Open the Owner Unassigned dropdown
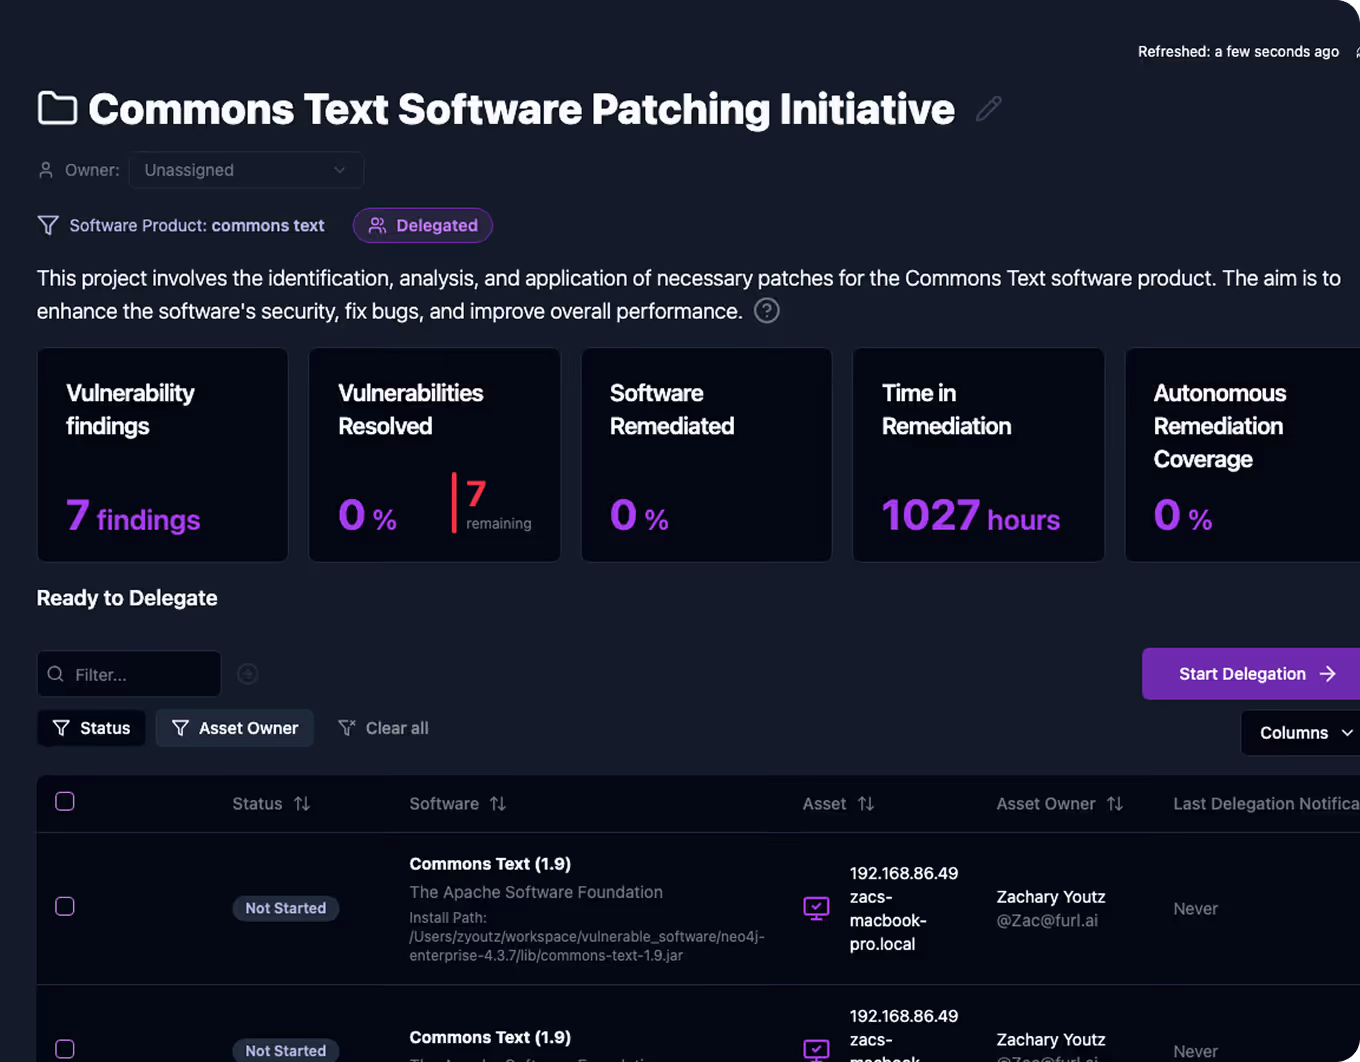The width and height of the screenshot is (1360, 1062). tap(246, 170)
